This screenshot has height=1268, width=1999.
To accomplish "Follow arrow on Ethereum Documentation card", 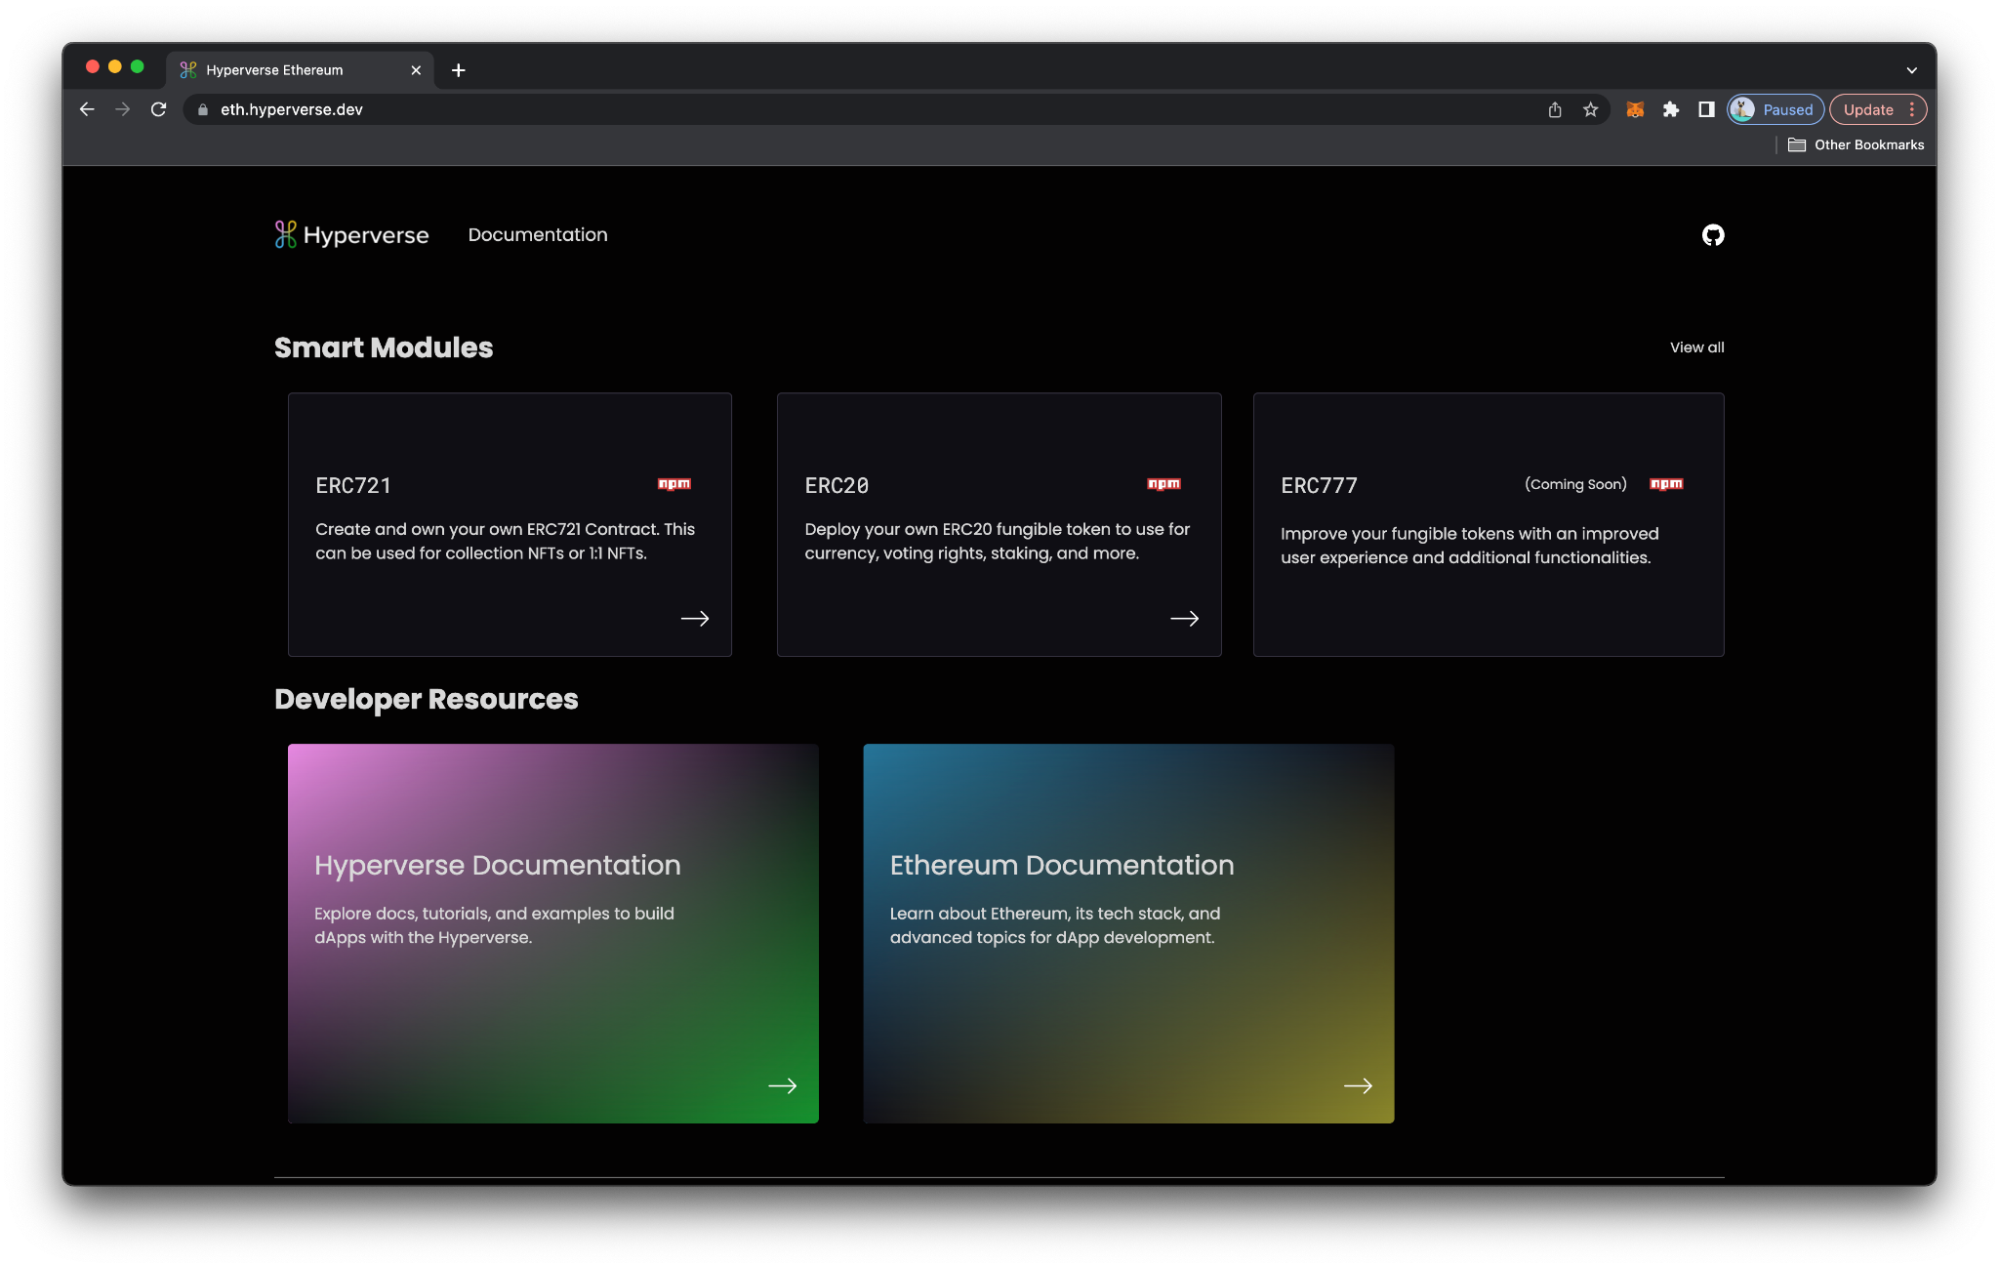I will (x=1357, y=1086).
